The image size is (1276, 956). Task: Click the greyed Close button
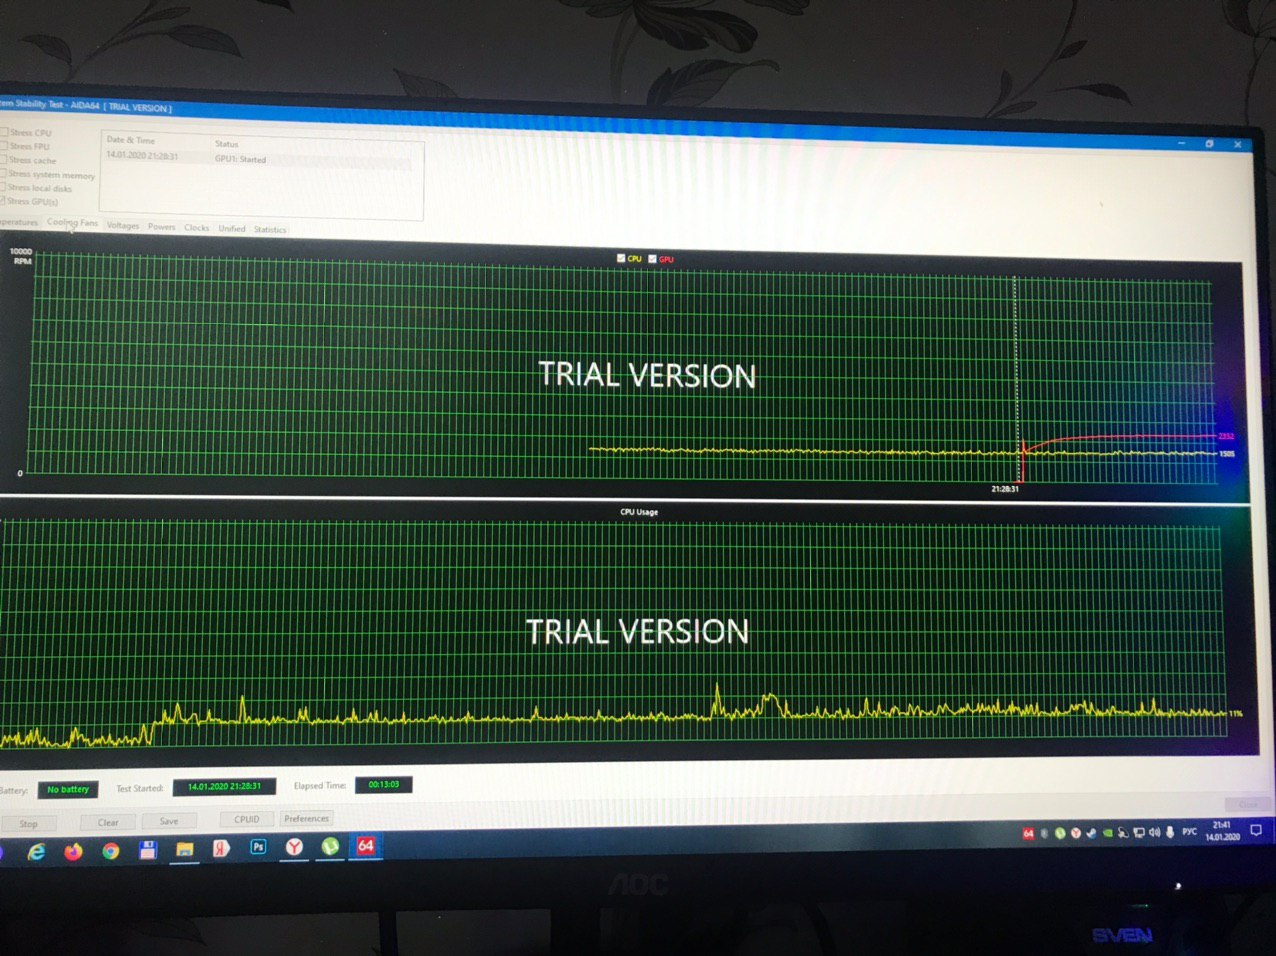[1248, 804]
